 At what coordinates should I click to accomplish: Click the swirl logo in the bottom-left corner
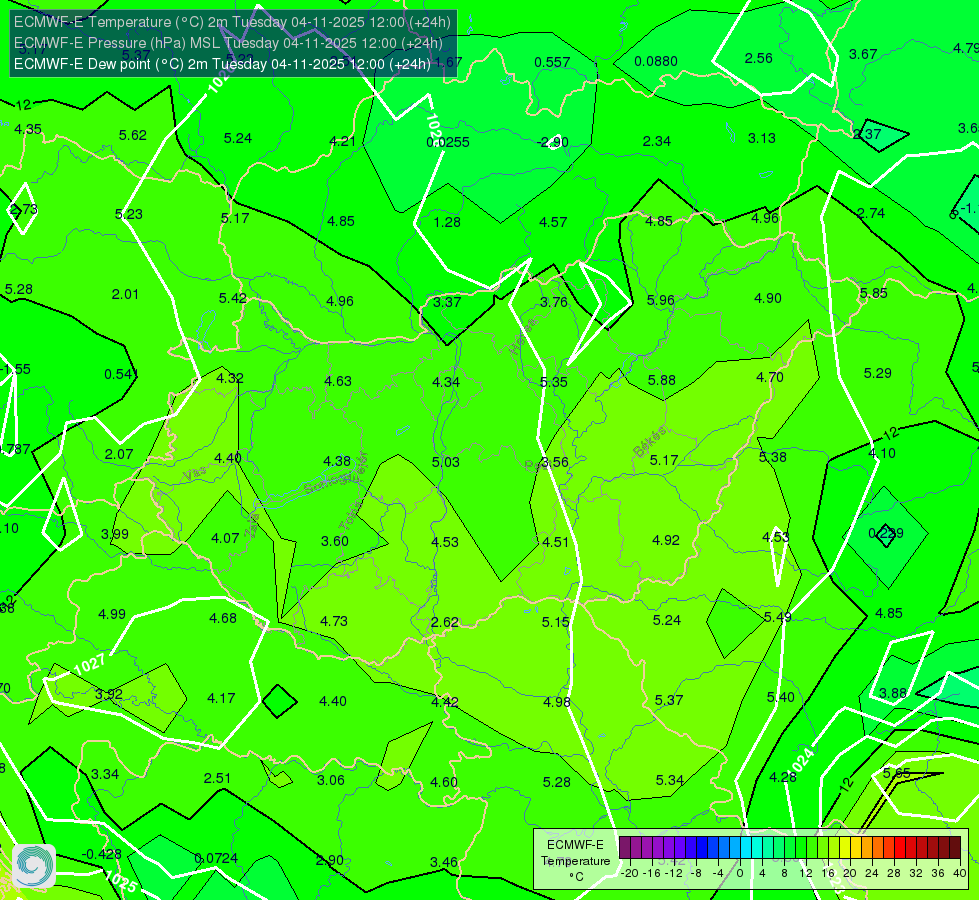[34, 865]
